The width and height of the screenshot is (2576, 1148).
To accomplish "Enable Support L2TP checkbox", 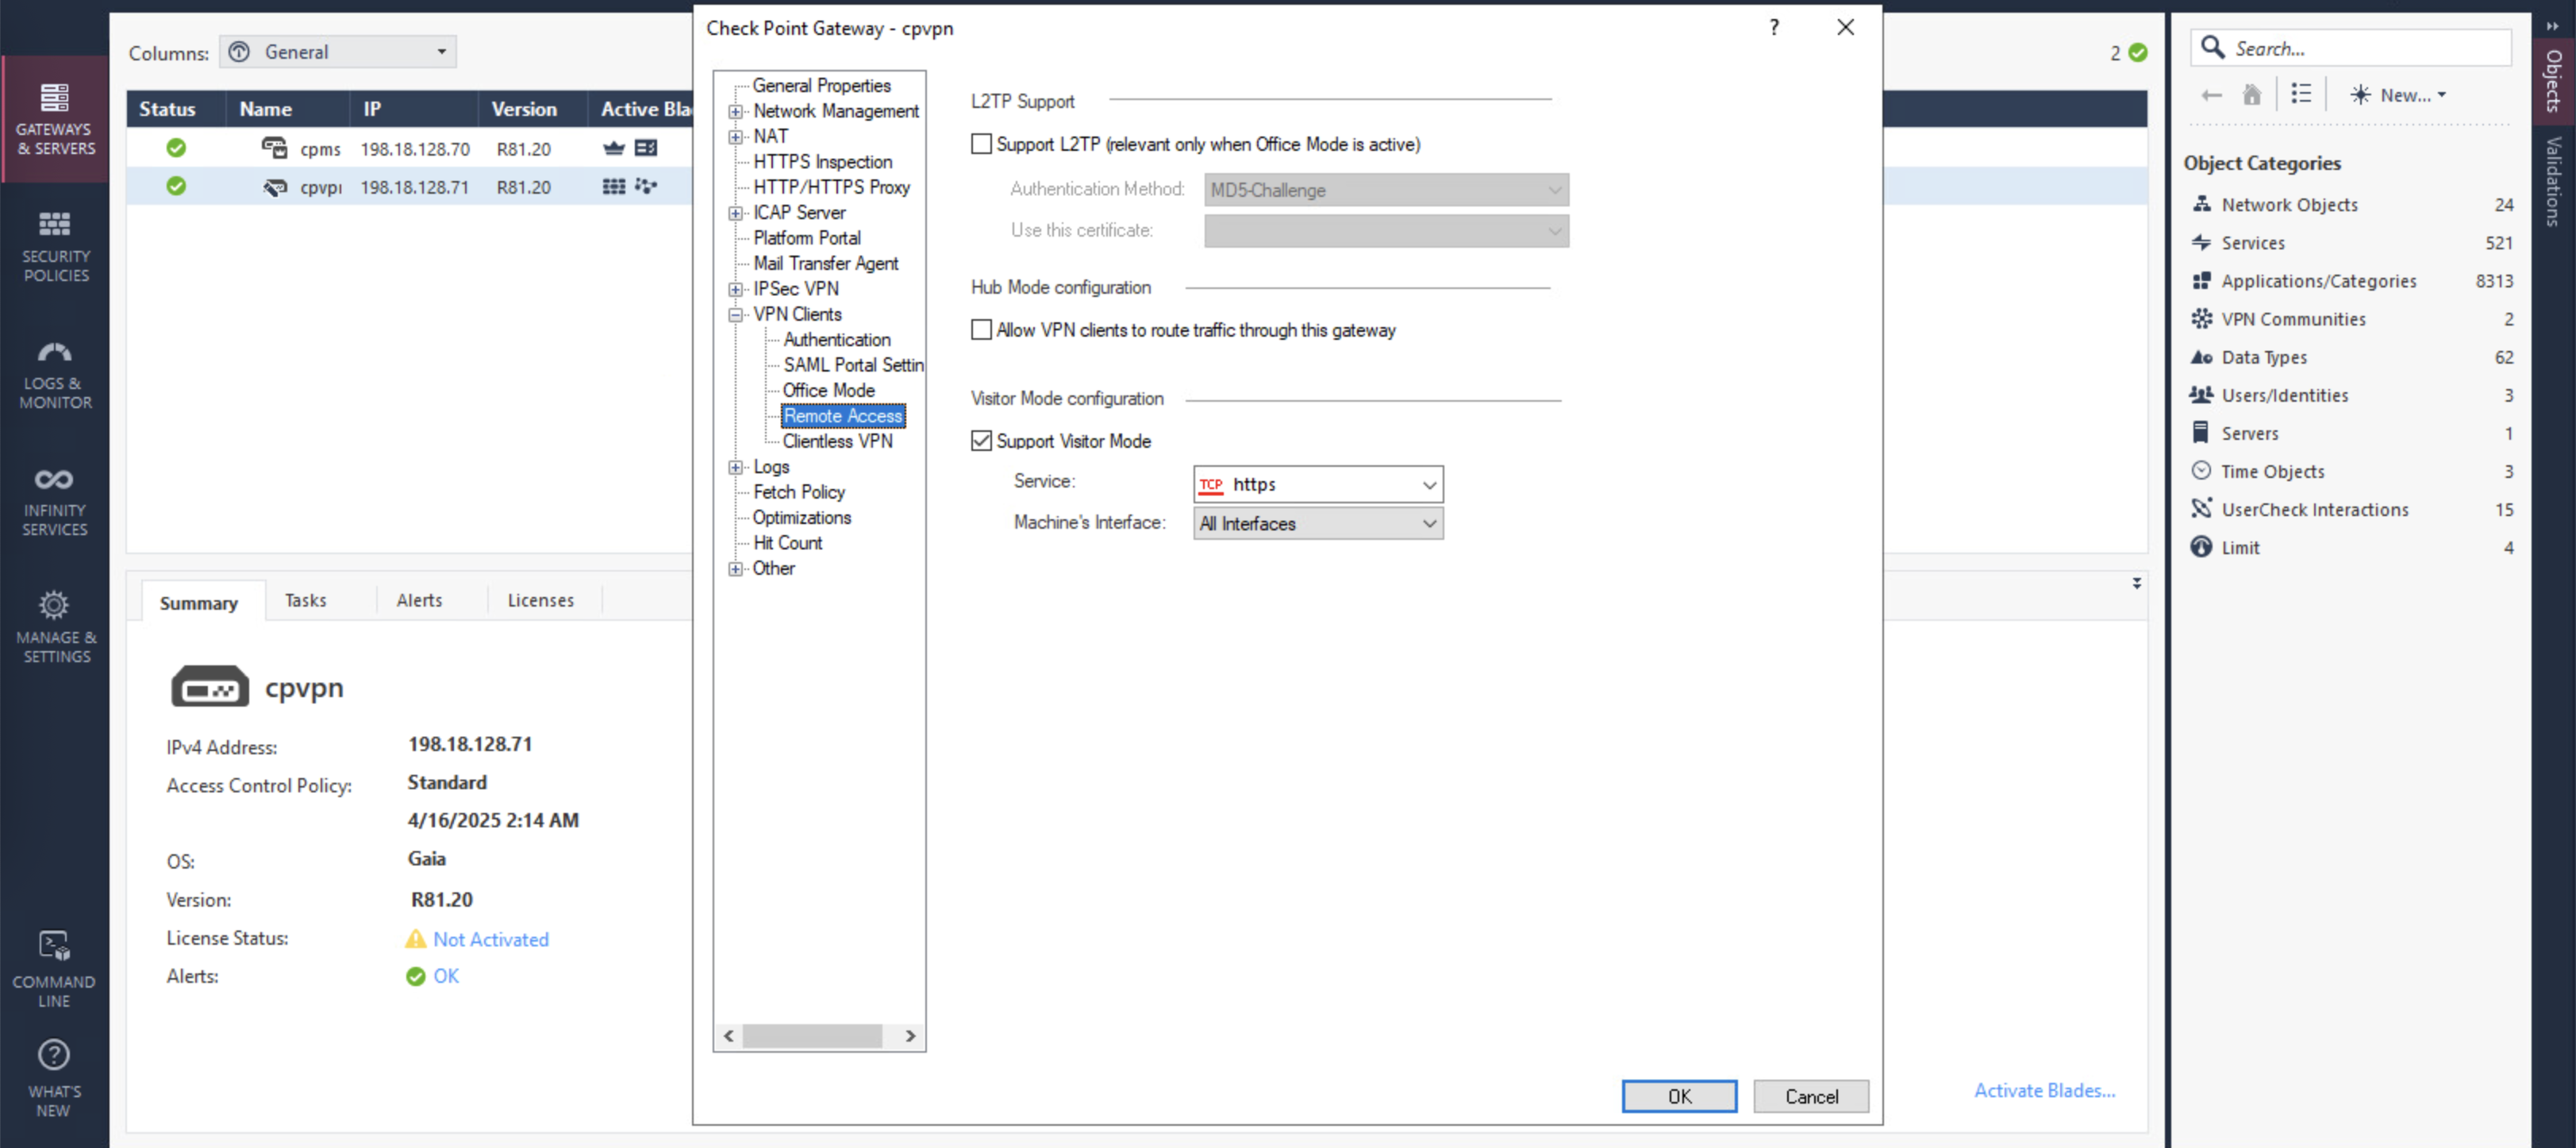I will pos(981,144).
